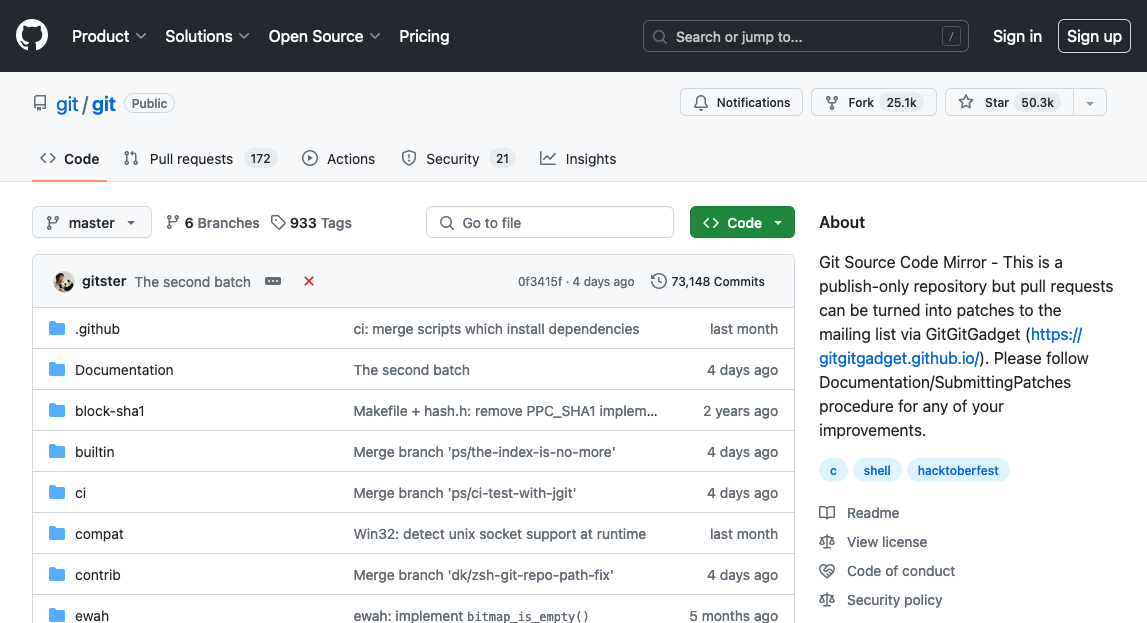
Task: Click the scale icon beside View license
Action: pyautogui.click(x=827, y=542)
